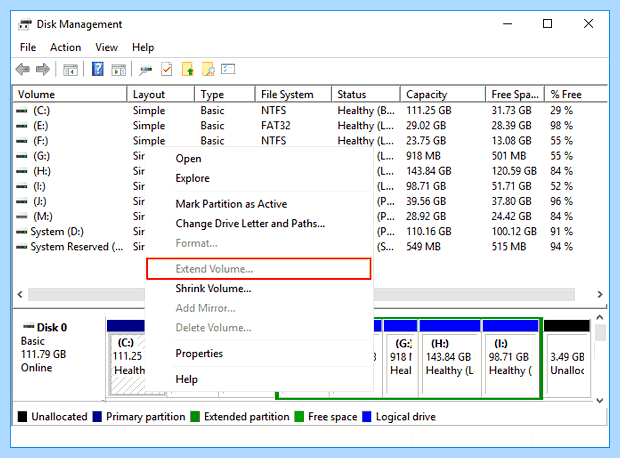Select Change Drive Letter and Paths

click(x=259, y=224)
